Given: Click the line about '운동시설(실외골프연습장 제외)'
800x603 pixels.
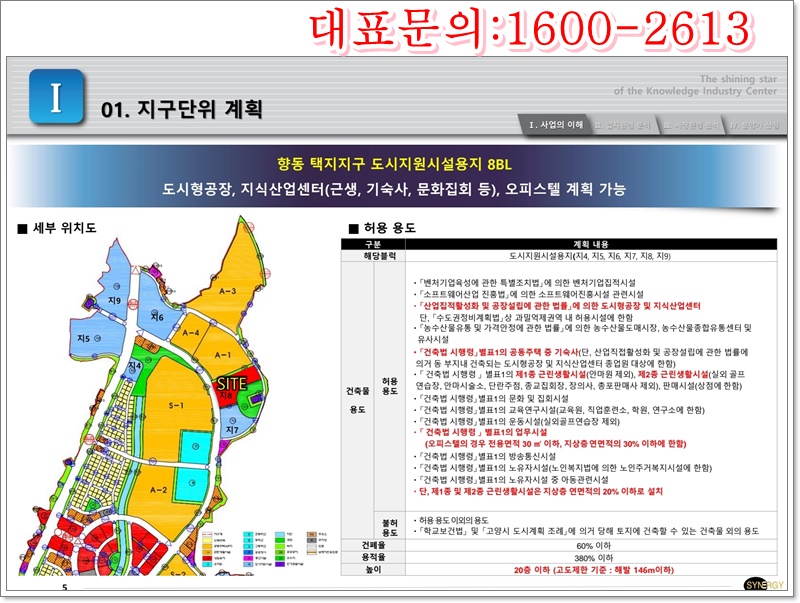Looking at the screenshot, I should tap(516, 421).
